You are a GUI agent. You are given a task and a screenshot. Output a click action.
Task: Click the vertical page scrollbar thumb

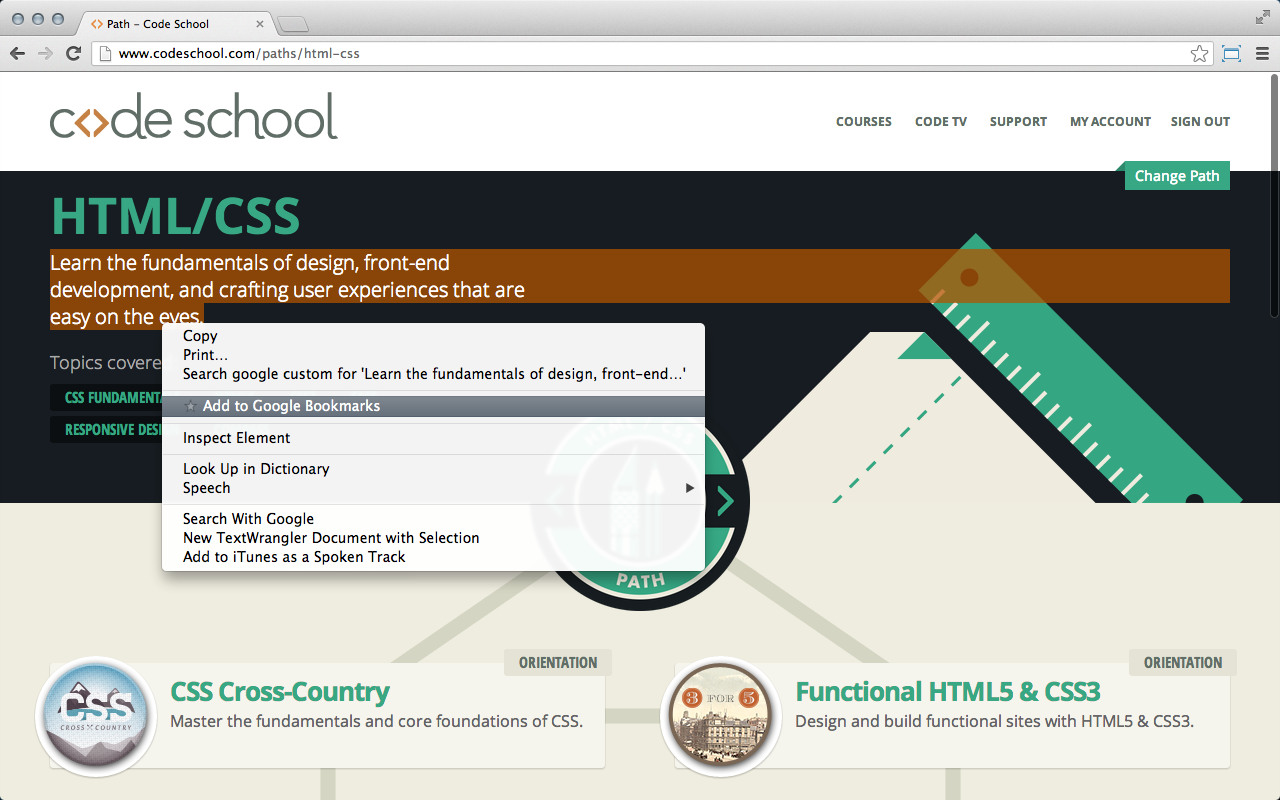point(1273,197)
